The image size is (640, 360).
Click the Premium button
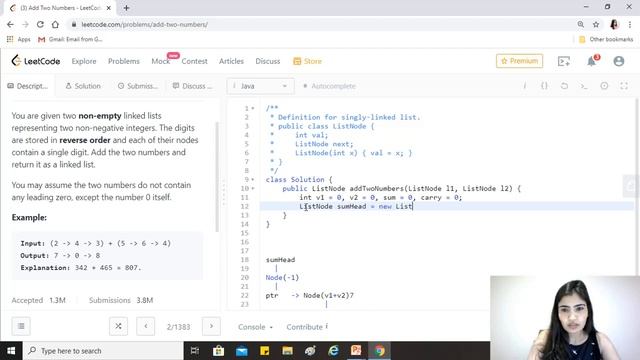[x=520, y=61]
